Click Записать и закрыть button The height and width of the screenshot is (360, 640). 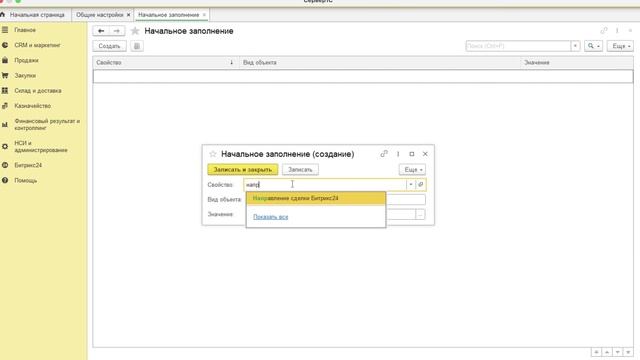coord(242,169)
